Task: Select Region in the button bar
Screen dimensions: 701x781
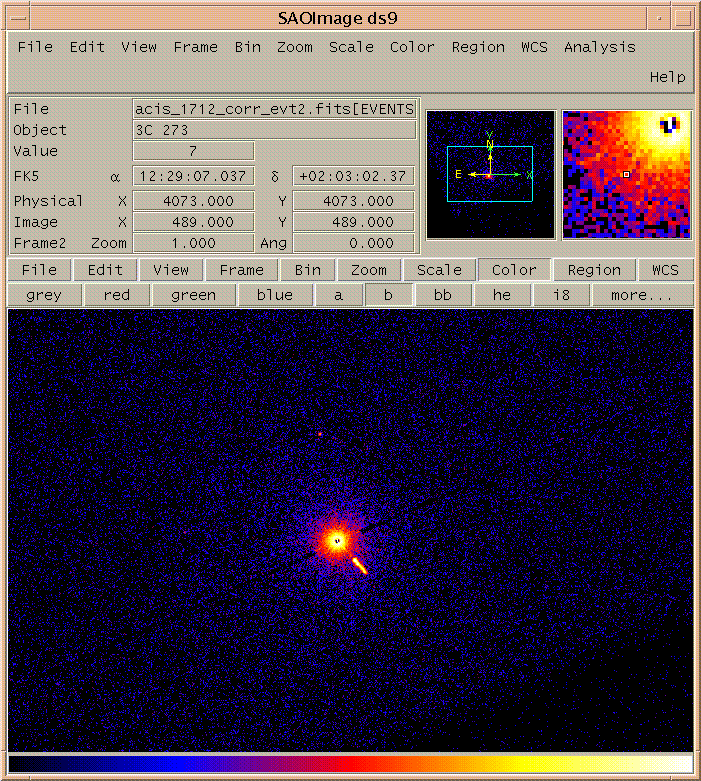Action: pyautogui.click(x=594, y=270)
